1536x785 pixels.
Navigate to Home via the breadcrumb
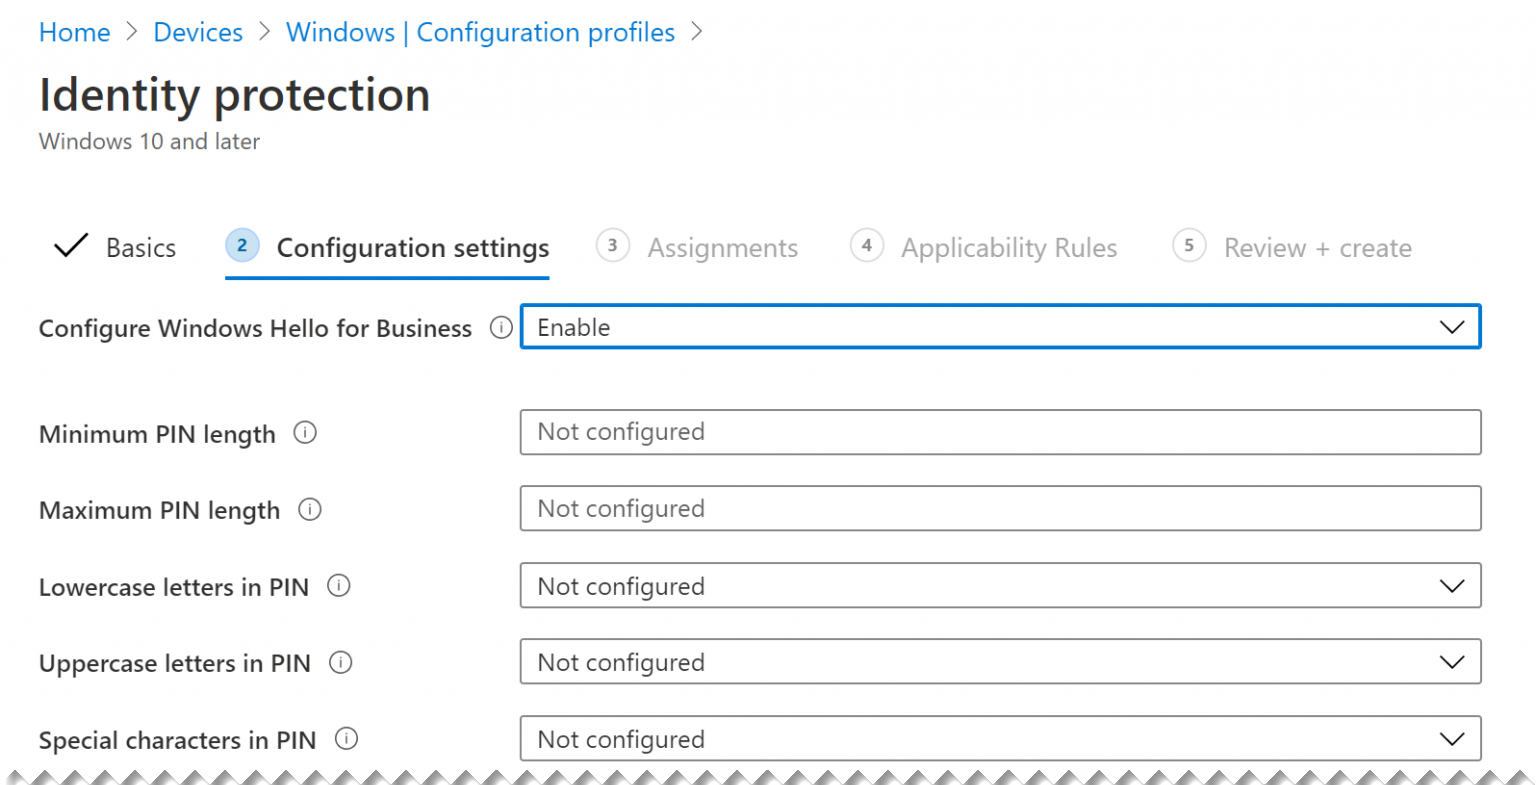click(x=74, y=31)
